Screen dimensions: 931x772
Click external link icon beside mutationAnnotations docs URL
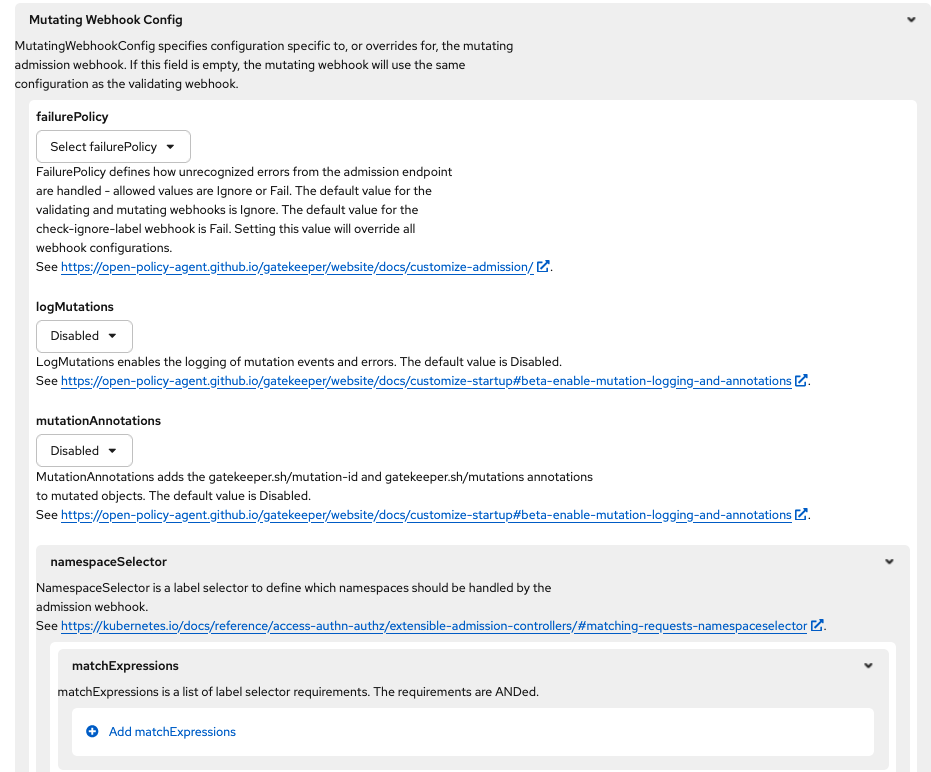tap(801, 515)
